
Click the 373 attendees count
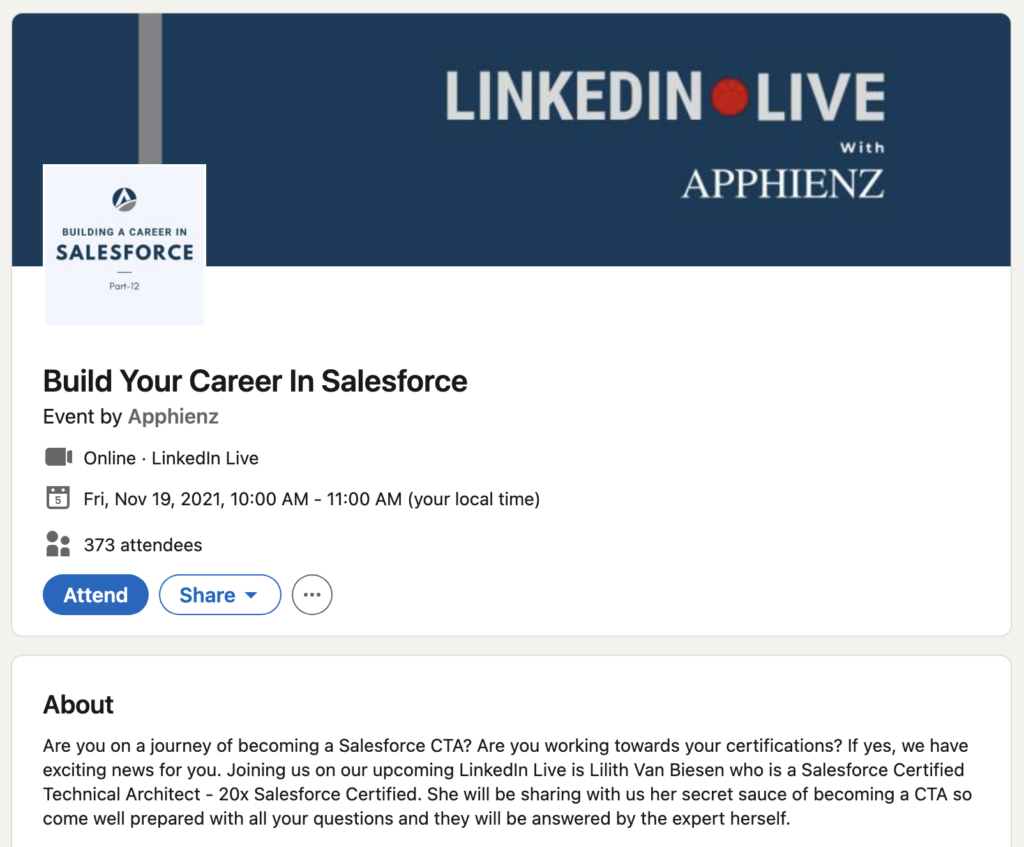point(145,544)
